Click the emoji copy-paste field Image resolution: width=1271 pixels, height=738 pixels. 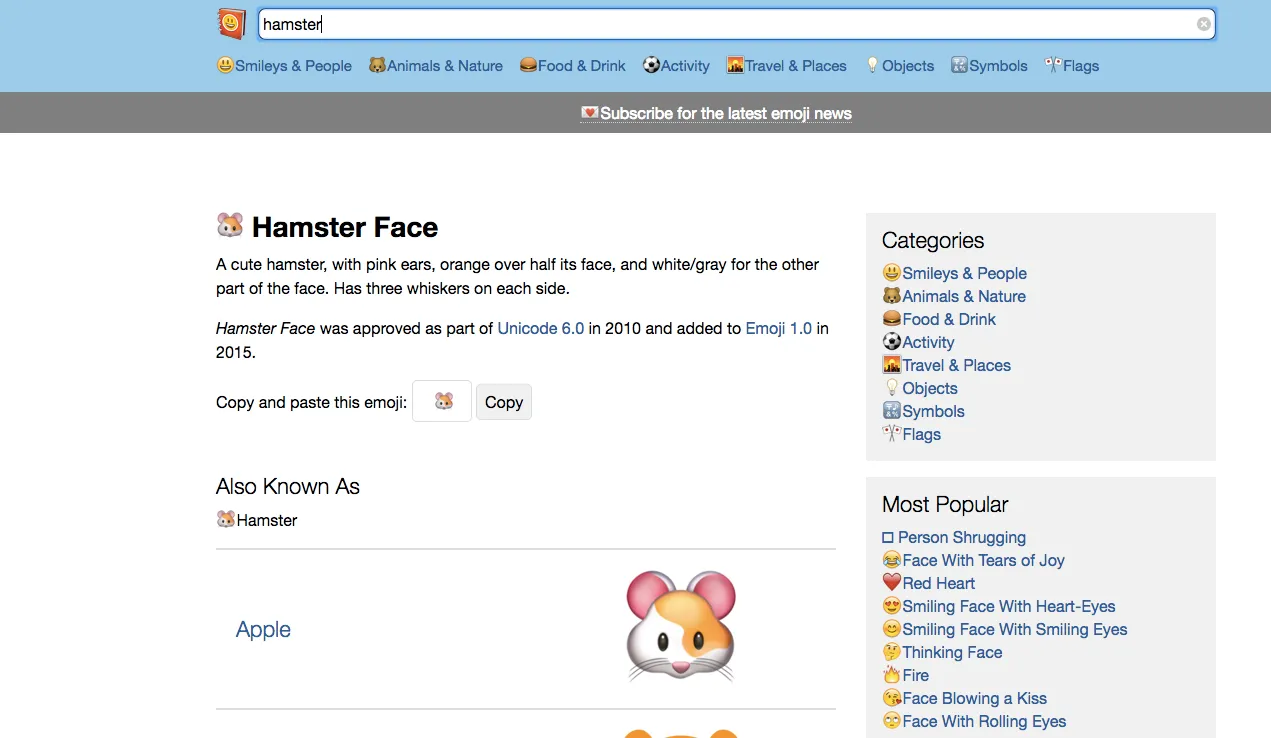pyautogui.click(x=442, y=402)
